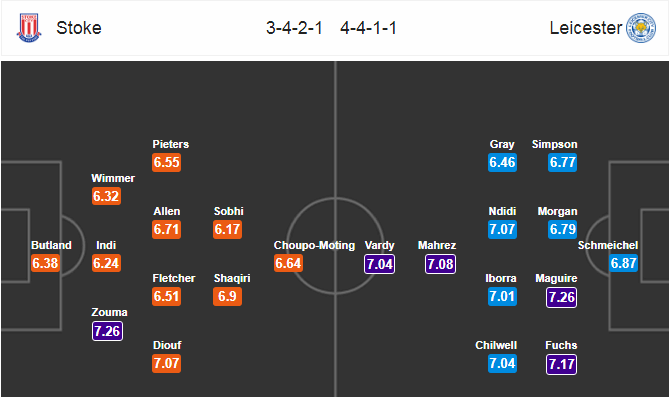Click the Leicester City club crest
The image size is (669, 397).
click(x=641, y=28)
